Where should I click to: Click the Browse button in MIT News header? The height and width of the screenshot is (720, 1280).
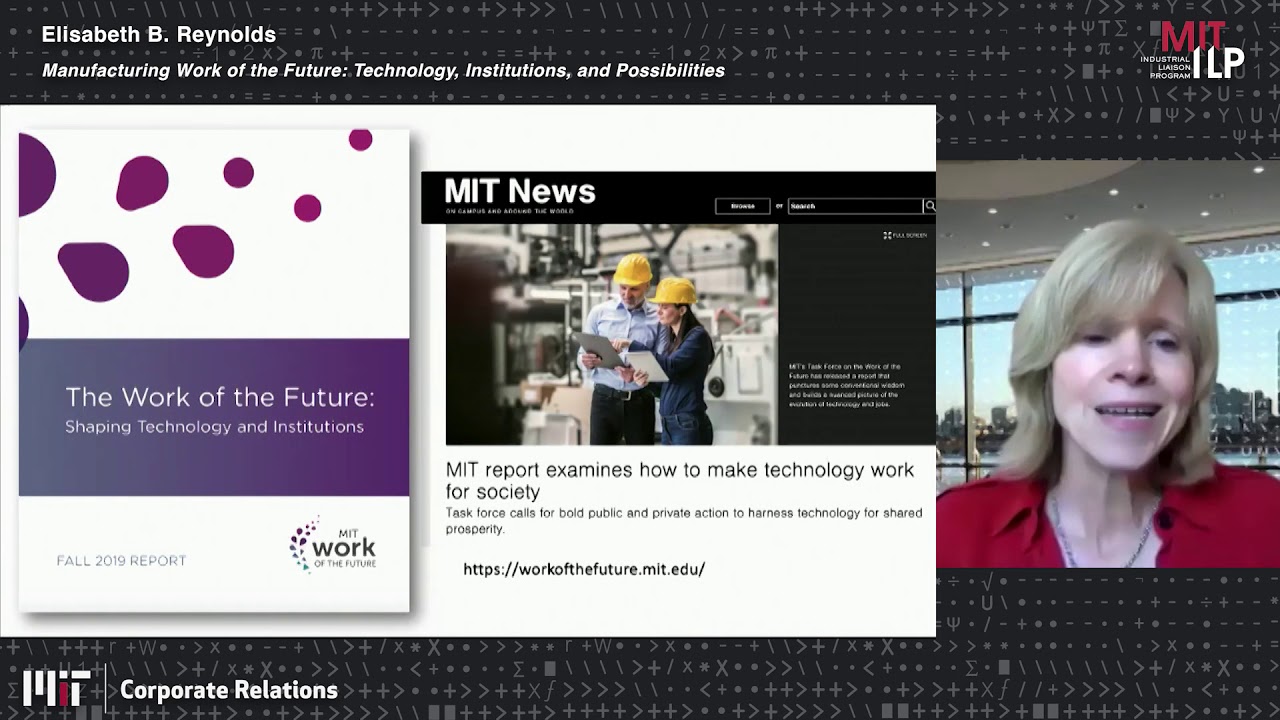pos(743,206)
